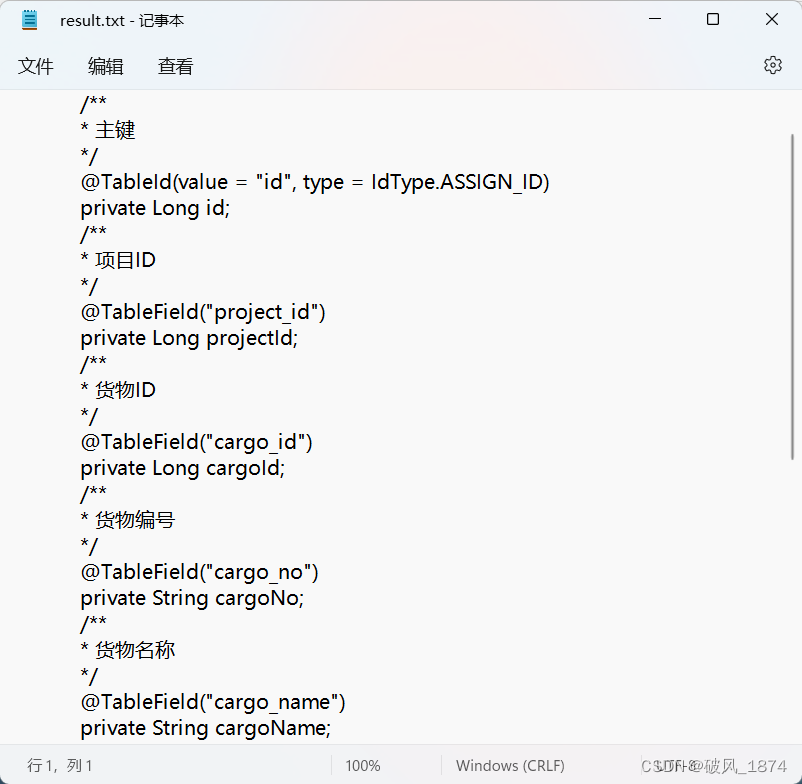Click the vertical scrollbar thumb

coord(792,297)
